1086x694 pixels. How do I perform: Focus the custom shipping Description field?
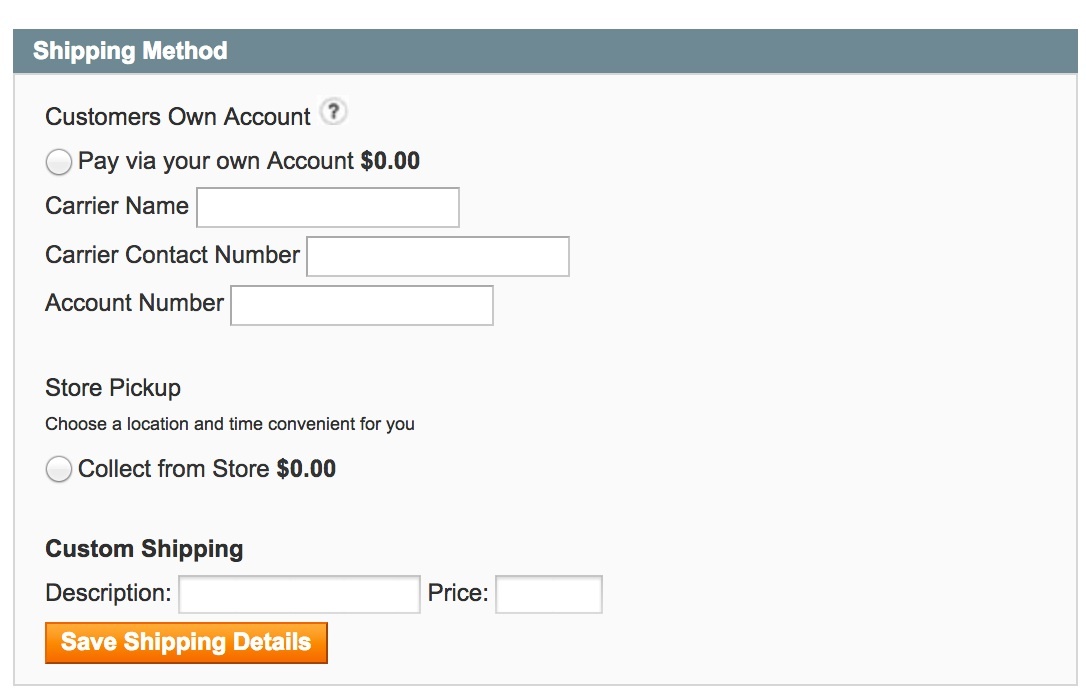pyautogui.click(x=299, y=594)
